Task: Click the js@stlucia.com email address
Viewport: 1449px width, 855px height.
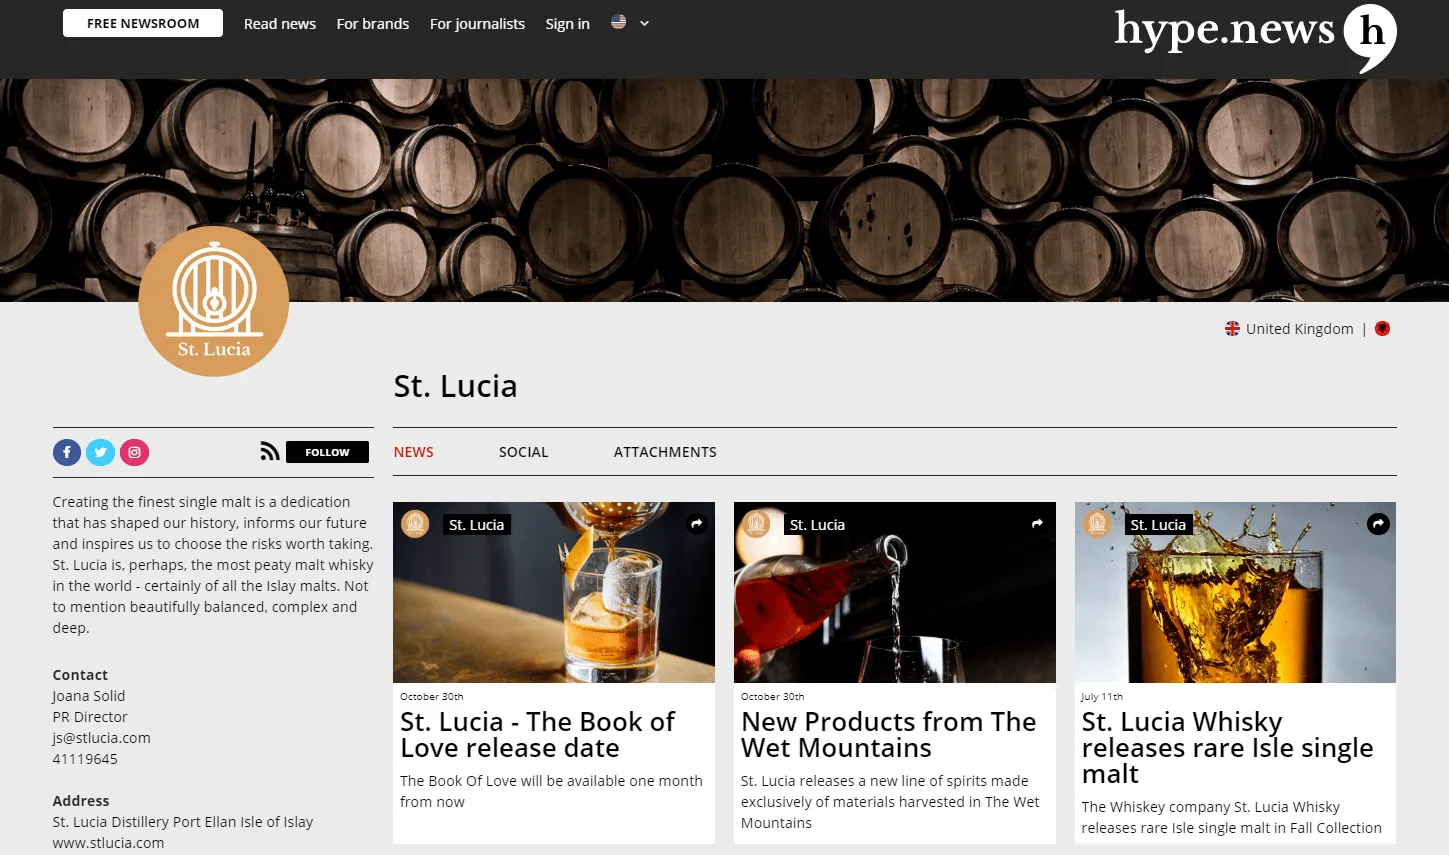Action: click(101, 738)
